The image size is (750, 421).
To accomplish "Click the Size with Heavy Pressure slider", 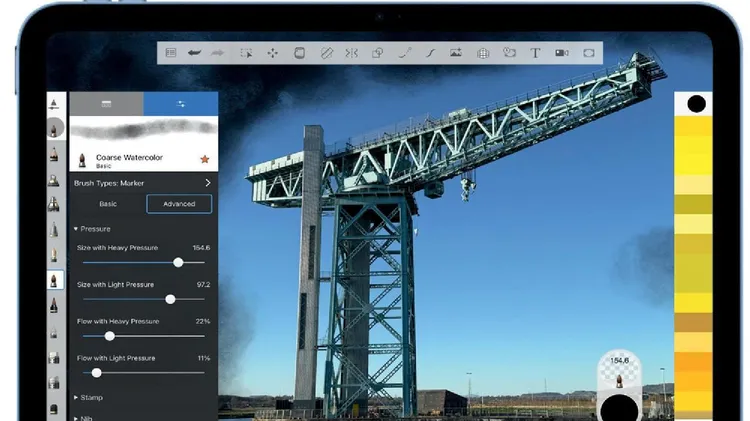I will [178, 262].
